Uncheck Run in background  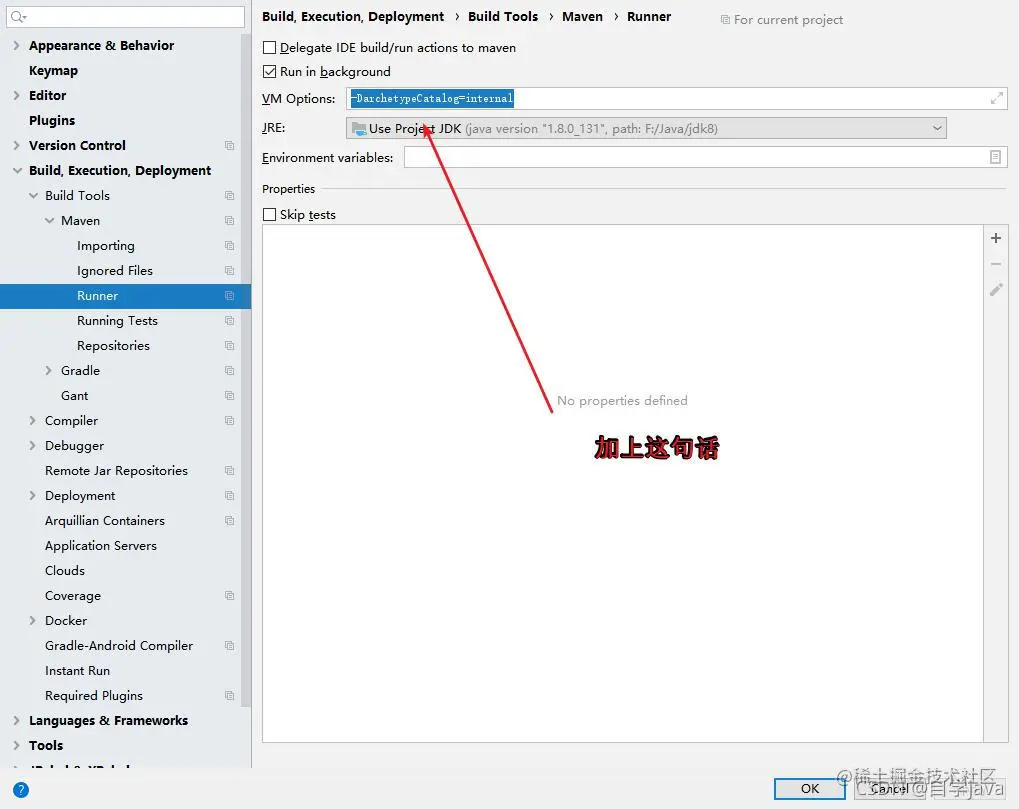[269, 71]
